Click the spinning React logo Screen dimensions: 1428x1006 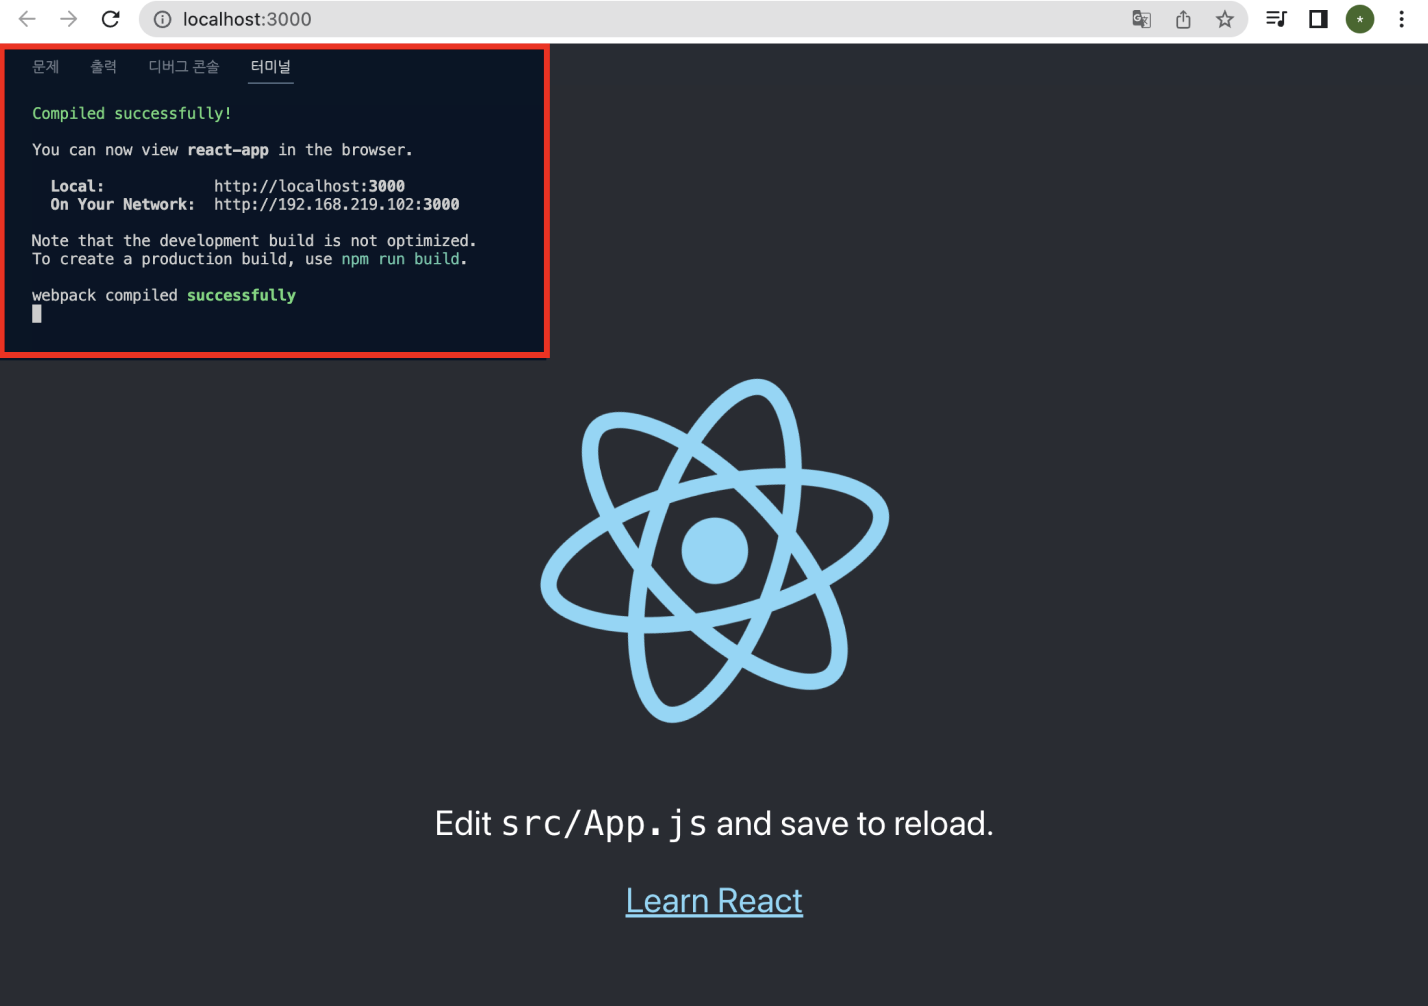point(715,550)
